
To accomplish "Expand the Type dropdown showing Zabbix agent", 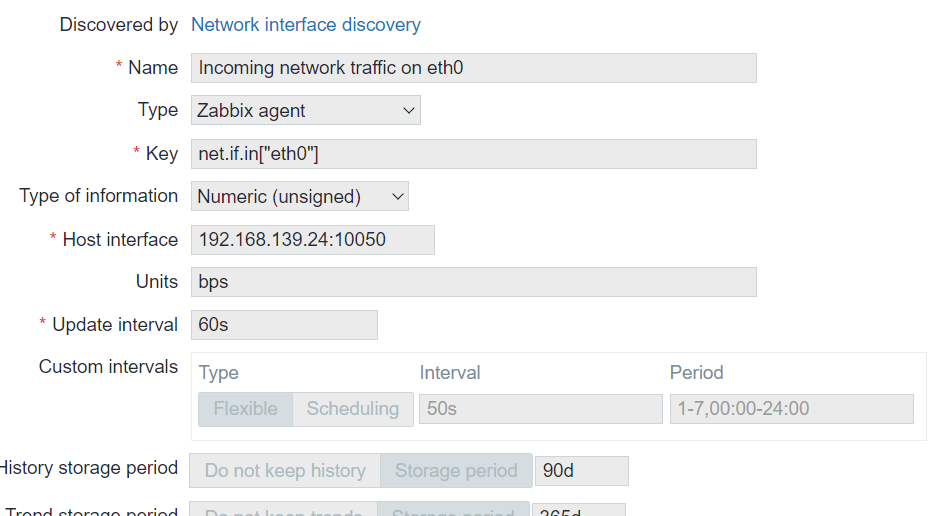I will coord(305,111).
